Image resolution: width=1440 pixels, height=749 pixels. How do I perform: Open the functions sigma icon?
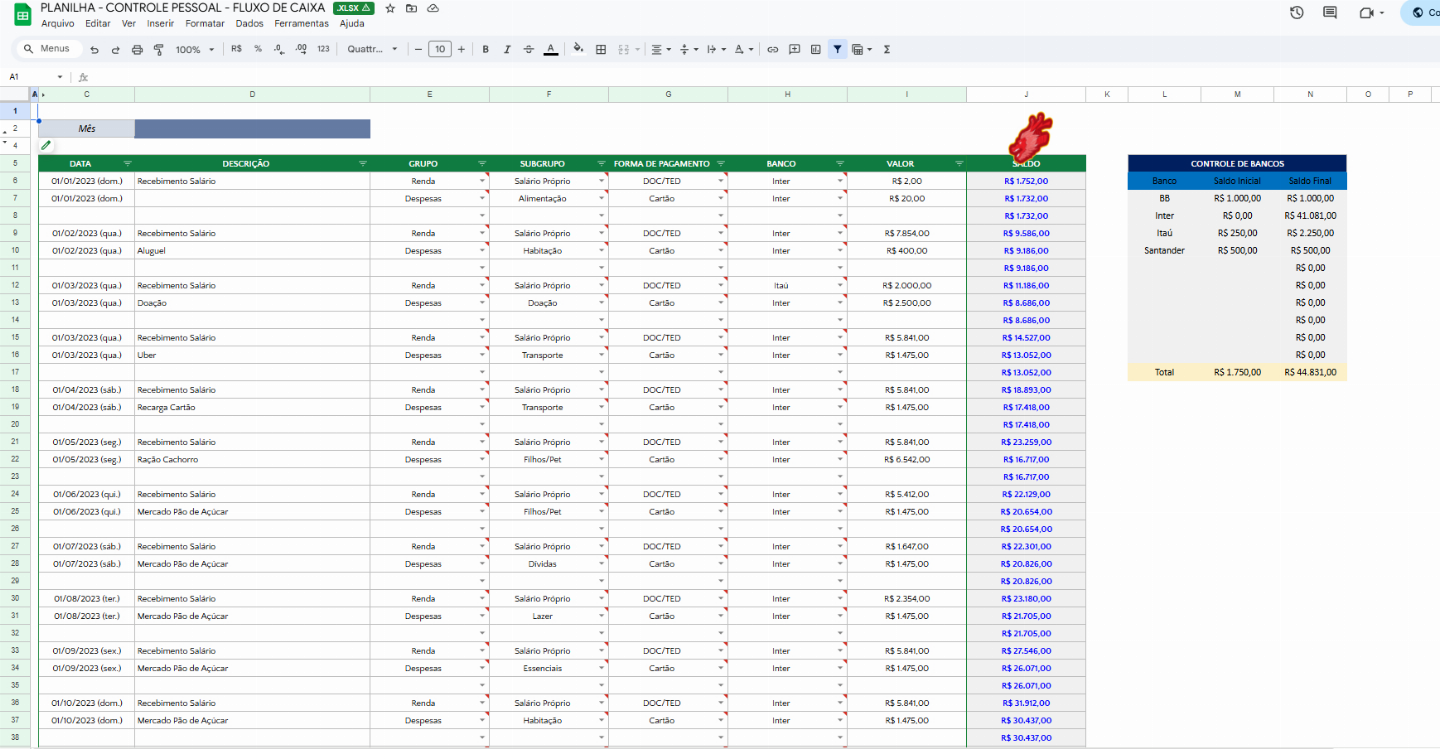(x=887, y=49)
